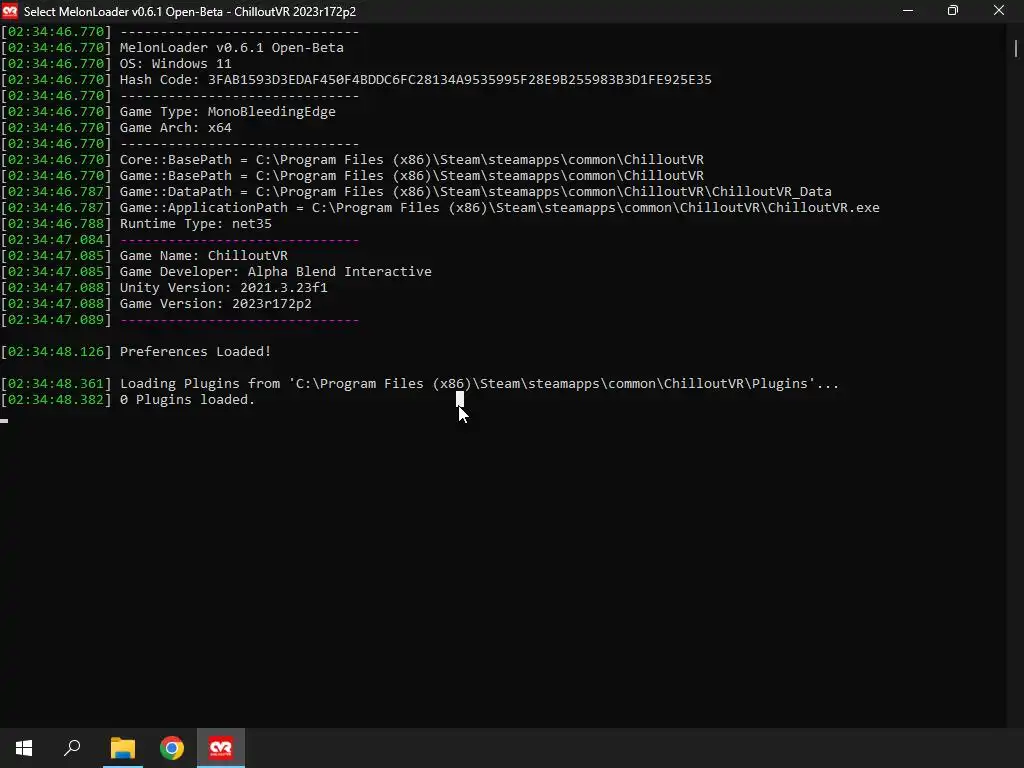Click 'Game Name: ChilloutVR' line
This screenshot has width=1024, height=768.
(204, 256)
